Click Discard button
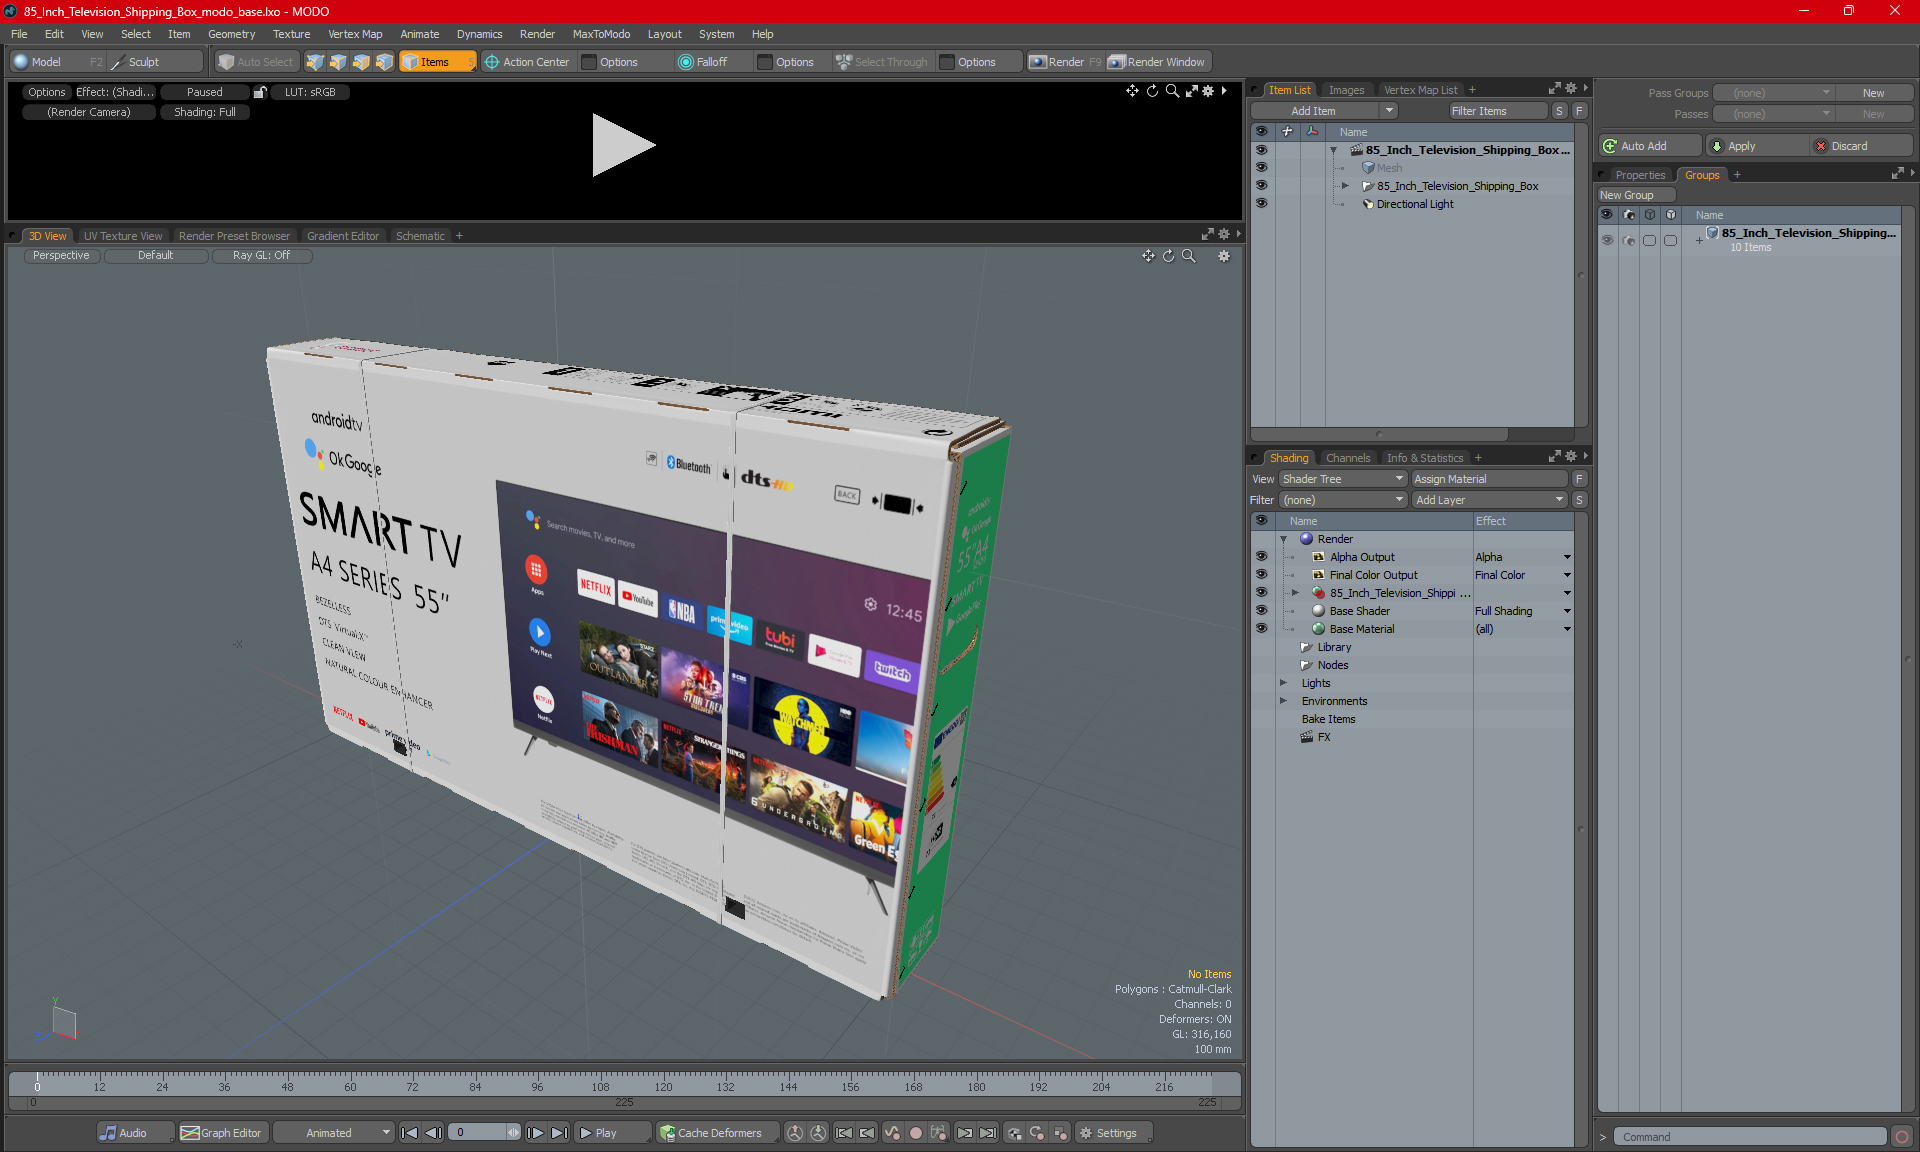 coord(1860,146)
